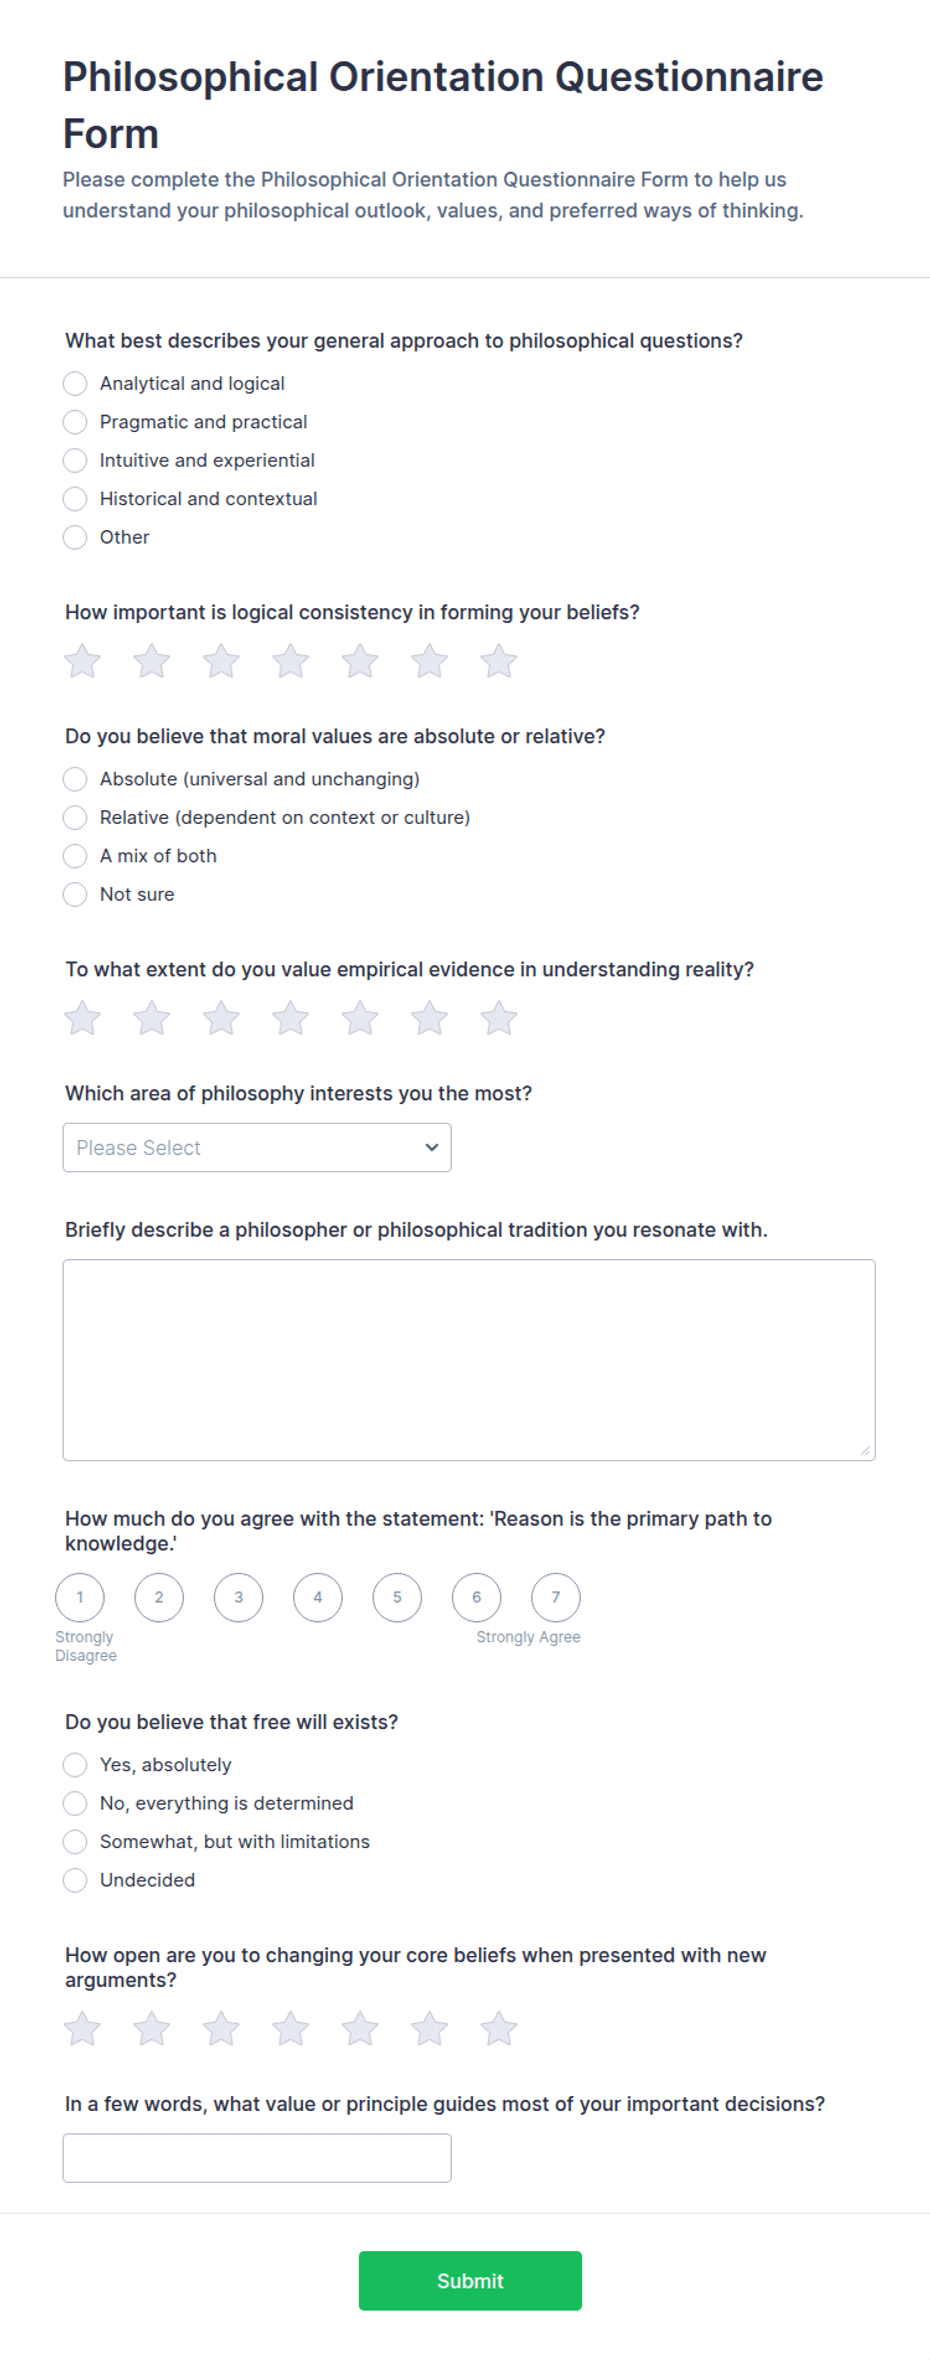The width and height of the screenshot is (930, 2360).
Task: Click the dropdown chevron arrow
Action: click(432, 1148)
